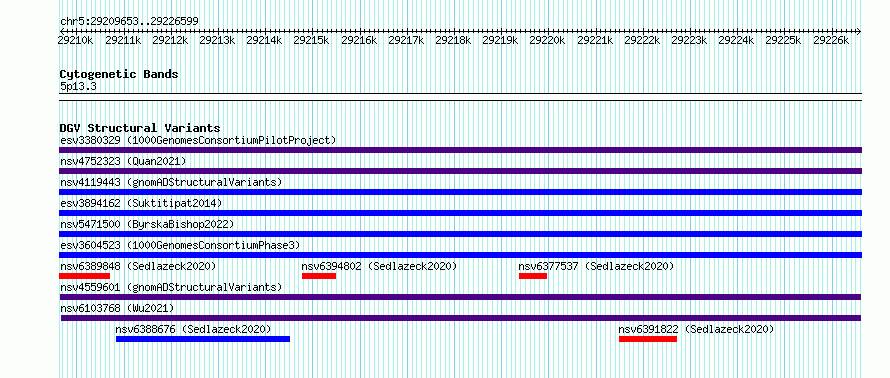Click the nsv5471500 blue variant bar
Screen dimensions: 890x378
[460, 234]
